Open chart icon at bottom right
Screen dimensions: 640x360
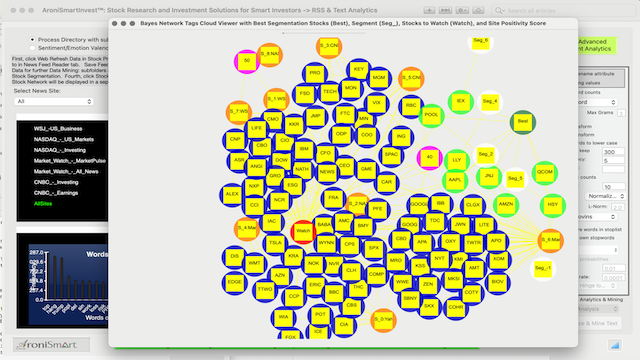pyautogui.click(x=615, y=345)
